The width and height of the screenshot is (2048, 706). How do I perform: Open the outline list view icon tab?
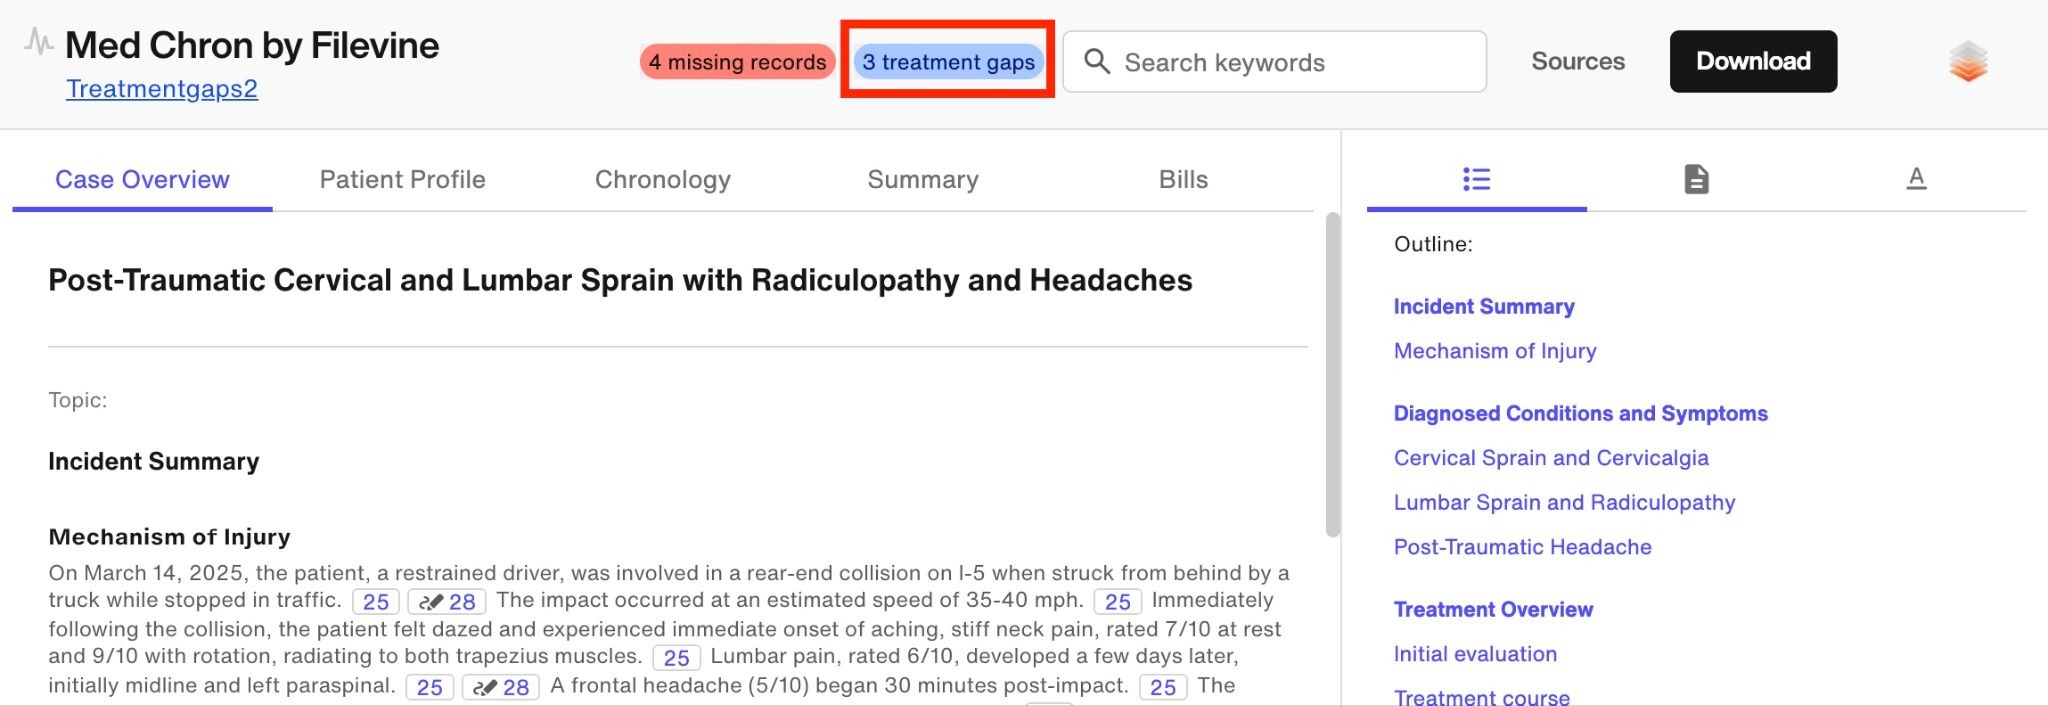pos(1476,179)
